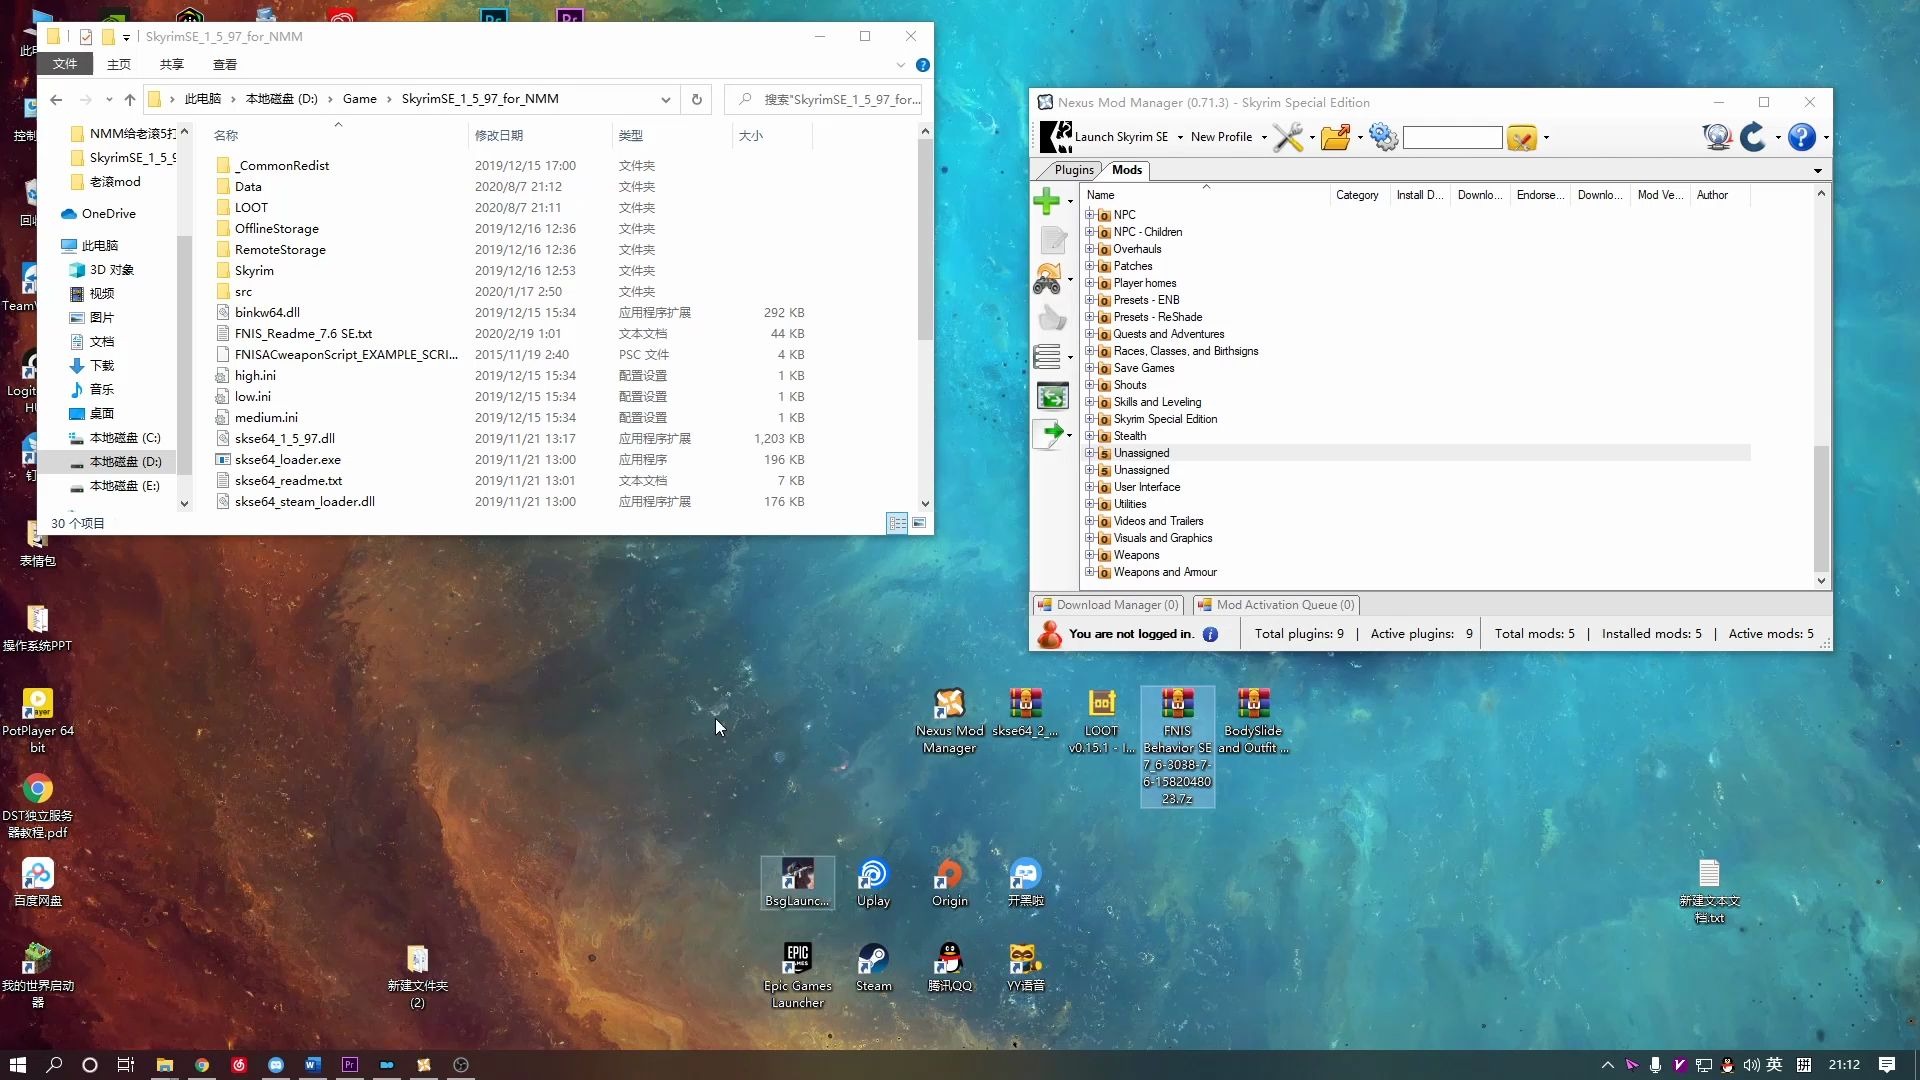Switch Explorer to details list view
The height and width of the screenshot is (1080, 1920).
897,523
